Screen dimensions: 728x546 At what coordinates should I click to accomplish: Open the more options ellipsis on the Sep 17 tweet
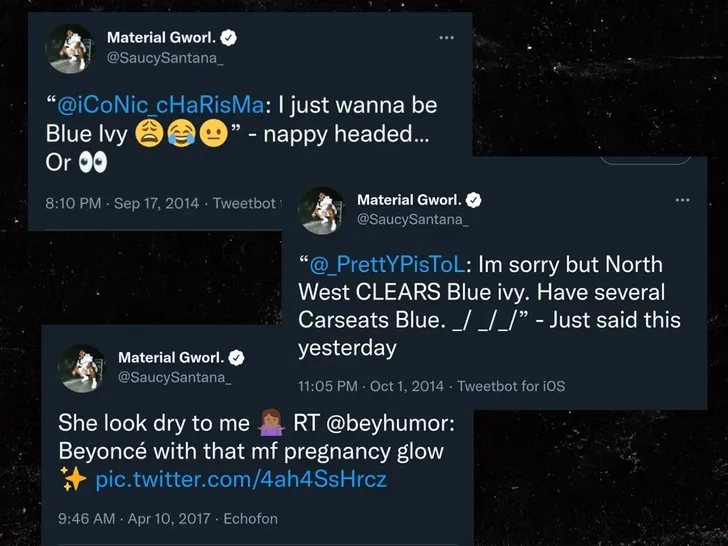[446, 38]
